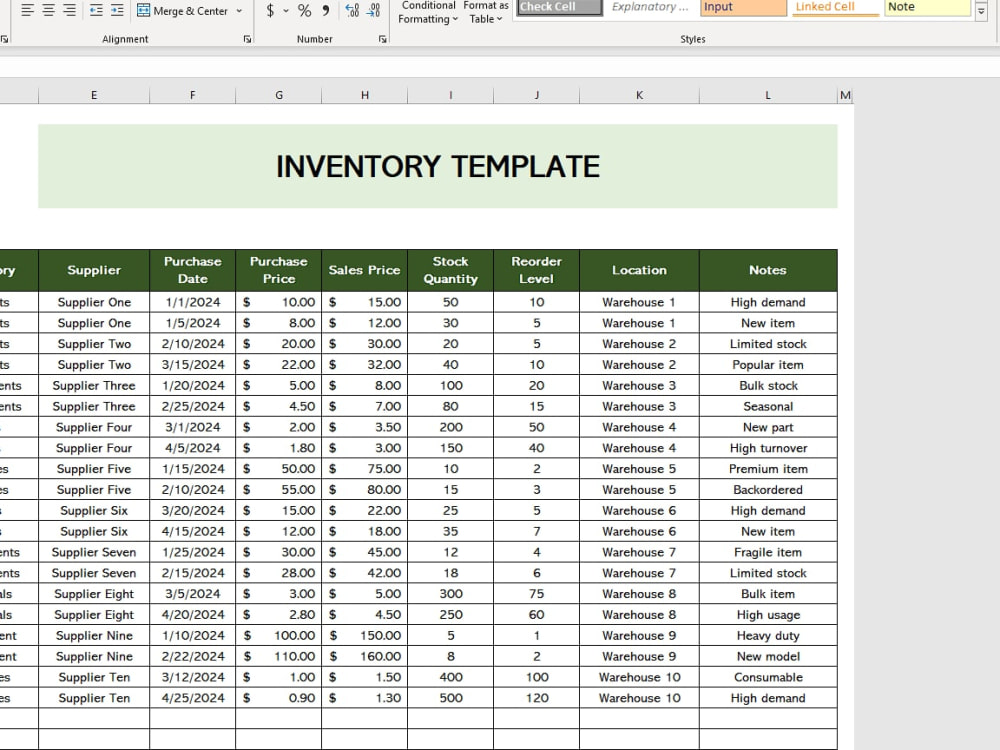Select column K header

(x=639, y=95)
